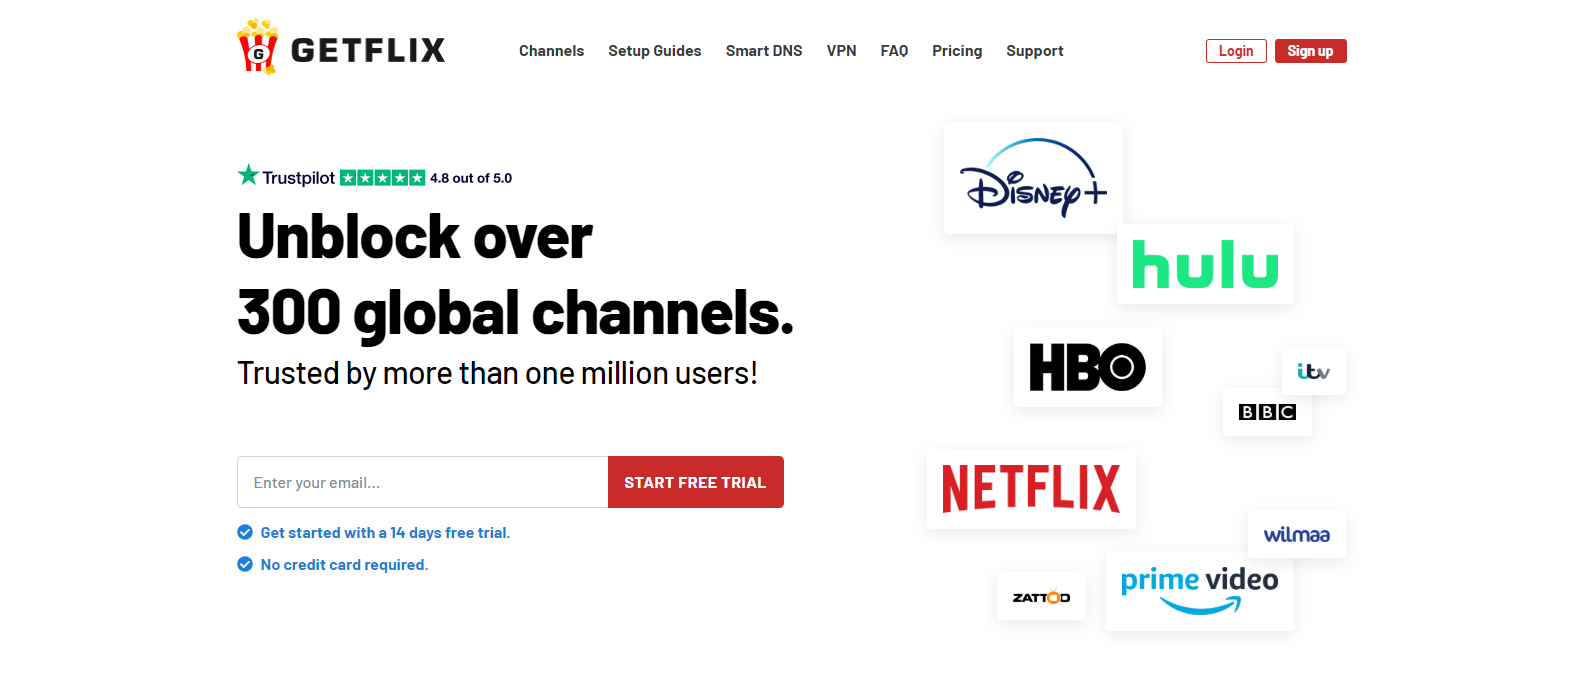The image size is (1582, 683).
Task: Click the 4.8 out of 5.0 rating text
Action: 471,178
